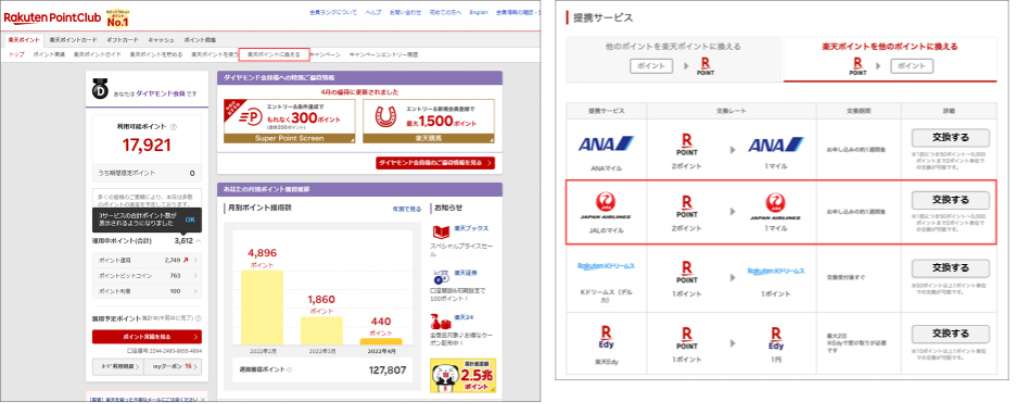Open the ポイント運用 row chevron
1018x404 pixels.
click(x=196, y=260)
